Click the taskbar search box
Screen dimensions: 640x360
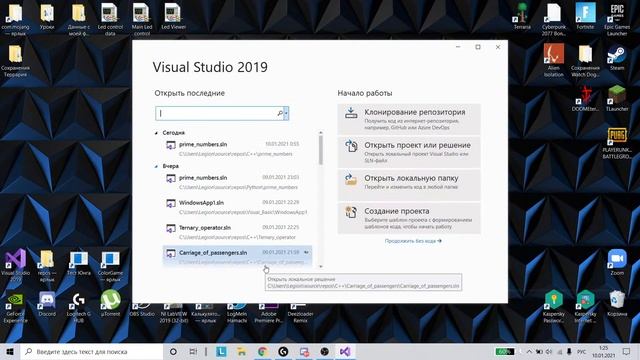pos(91,351)
